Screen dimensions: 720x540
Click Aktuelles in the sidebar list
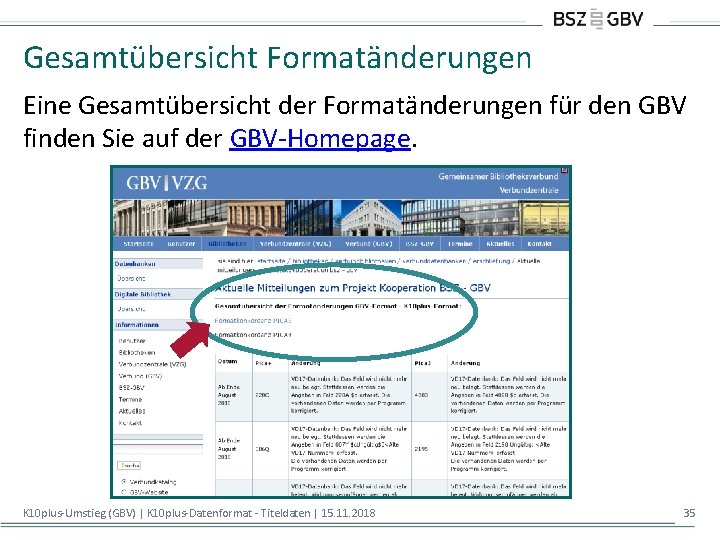(x=132, y=411)
